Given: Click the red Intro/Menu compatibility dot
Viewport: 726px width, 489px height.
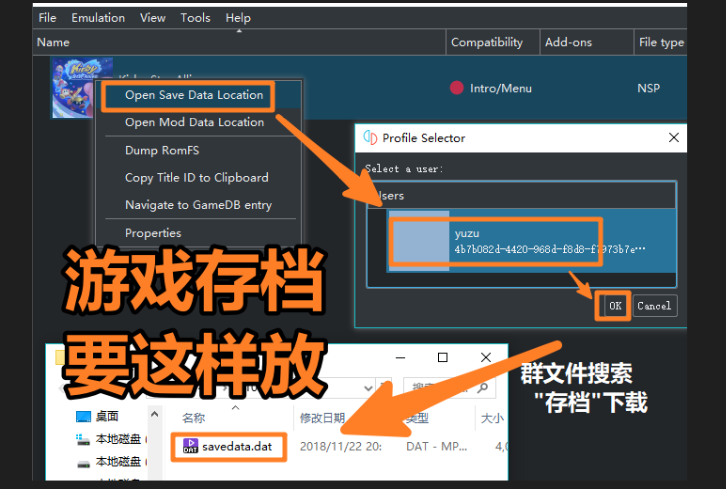Looking at the screenshot, I should (x=457, y=88).
